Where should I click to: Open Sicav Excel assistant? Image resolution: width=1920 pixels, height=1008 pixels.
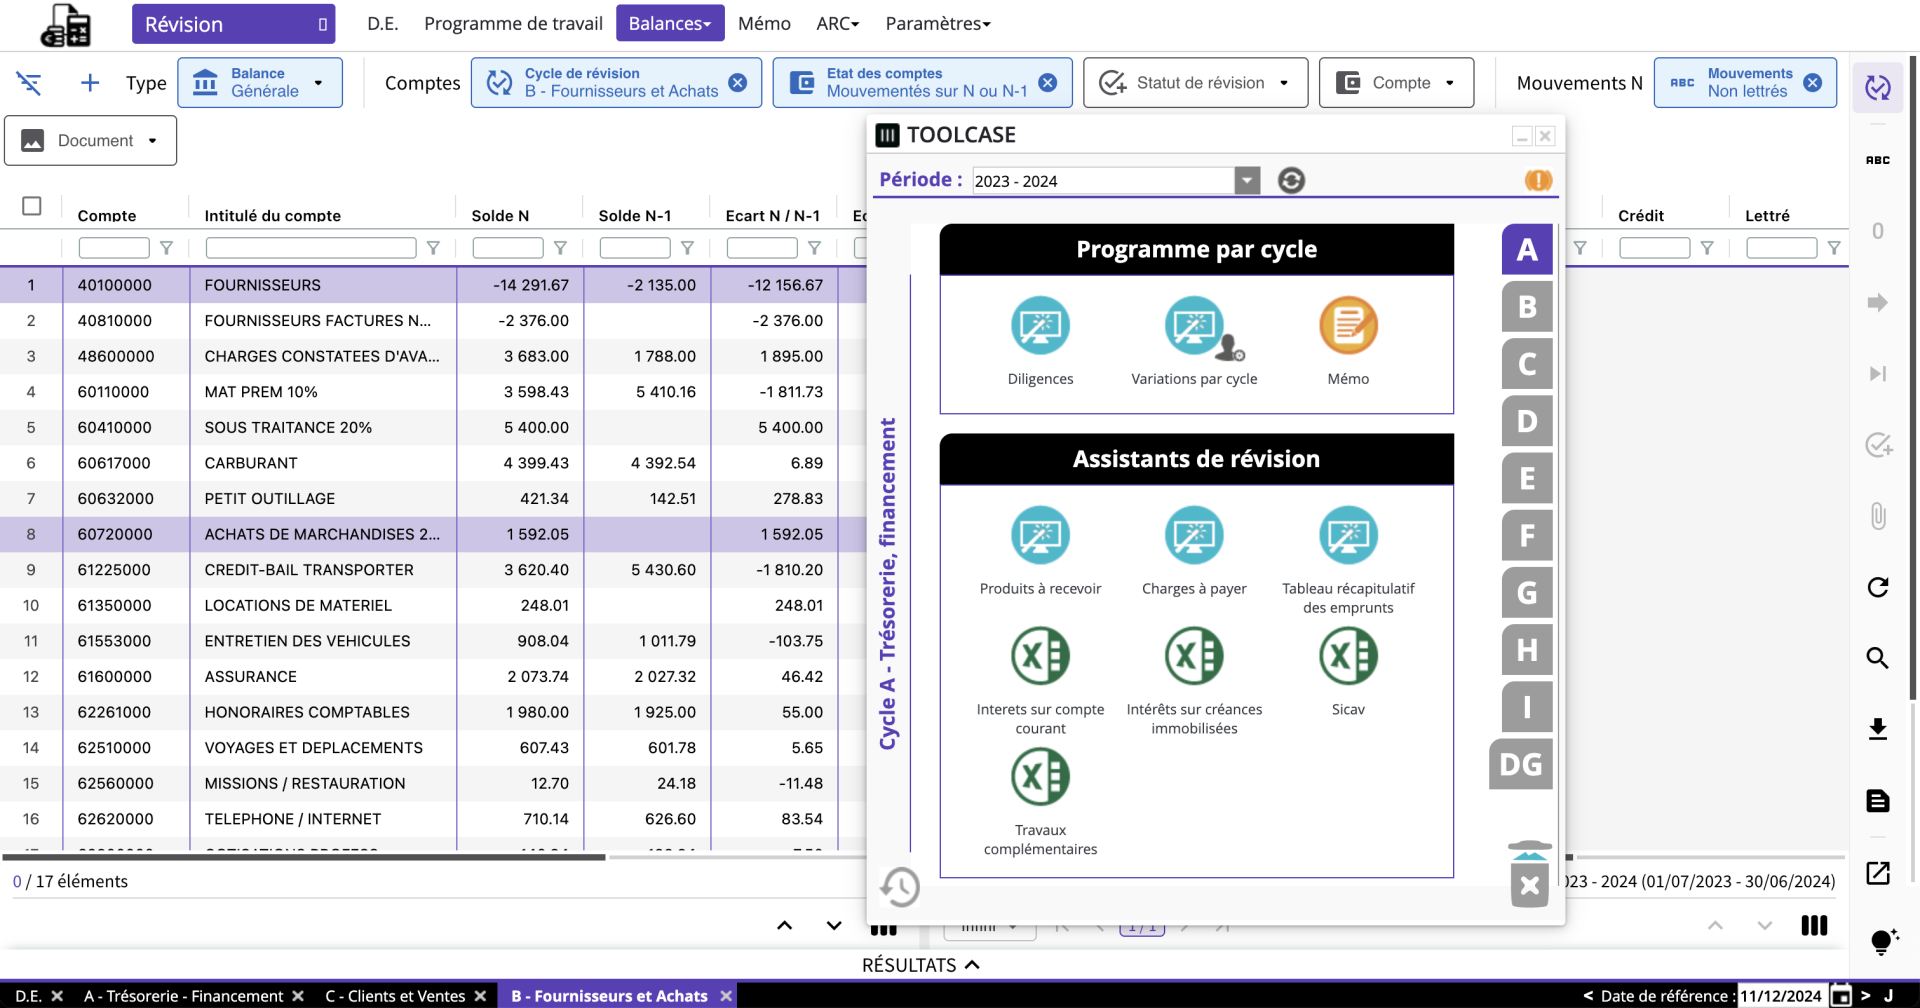point(1347,657)
